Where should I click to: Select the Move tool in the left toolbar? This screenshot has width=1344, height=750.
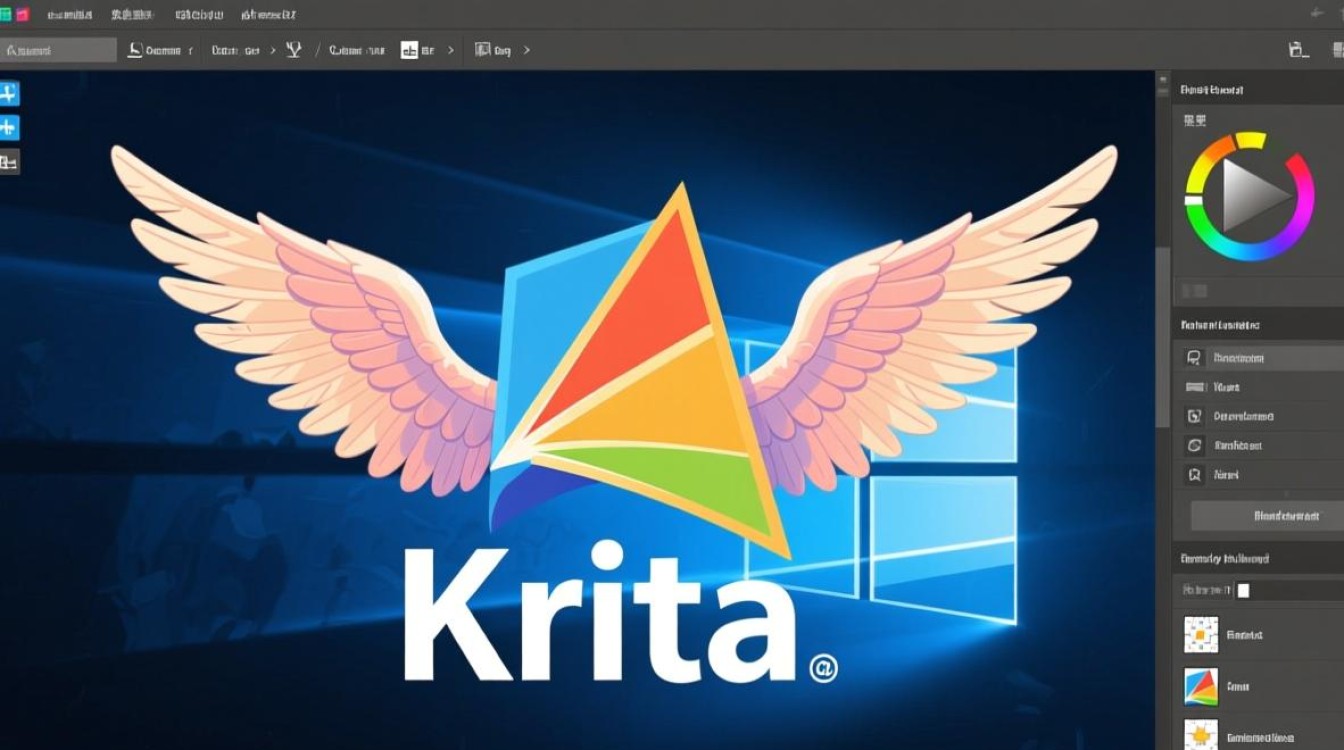pos(8,92)
